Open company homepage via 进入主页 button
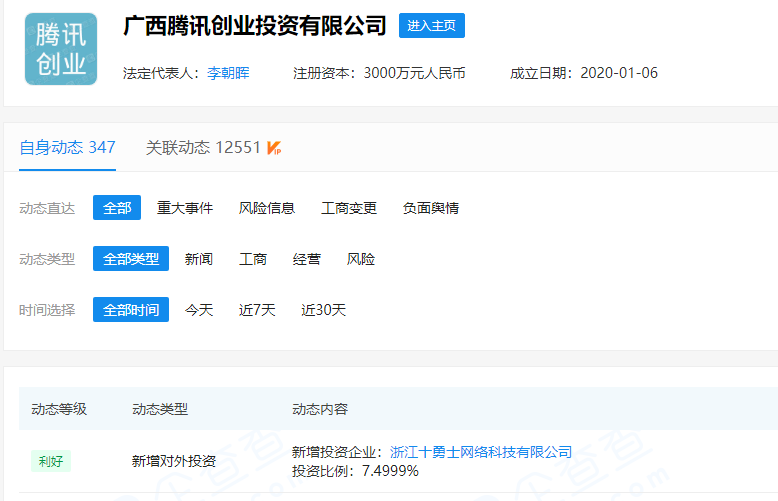The width and height of the screenshot is (778, 501). 432,25
